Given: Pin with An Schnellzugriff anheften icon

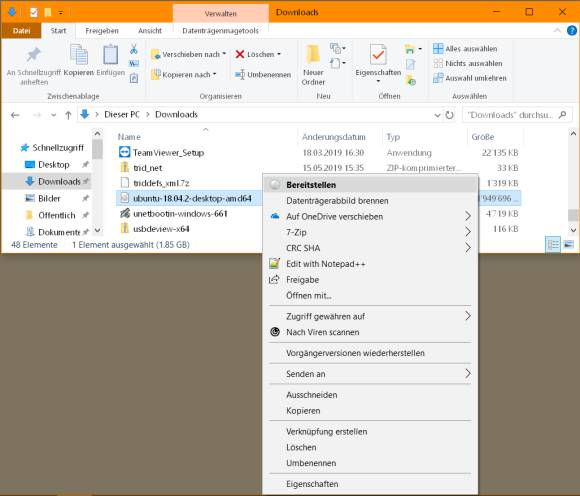Looking at the screenshot, I should (33, 54).
